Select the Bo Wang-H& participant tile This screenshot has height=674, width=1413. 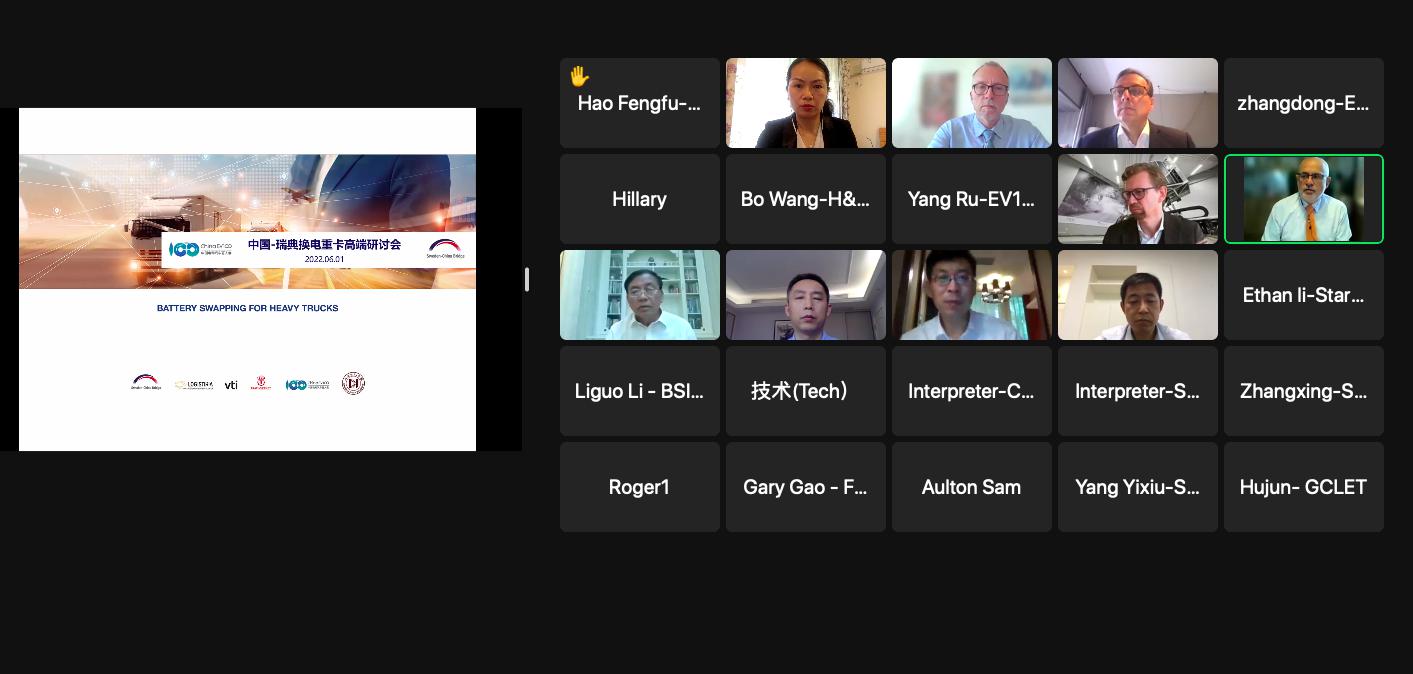pos(806,199)
